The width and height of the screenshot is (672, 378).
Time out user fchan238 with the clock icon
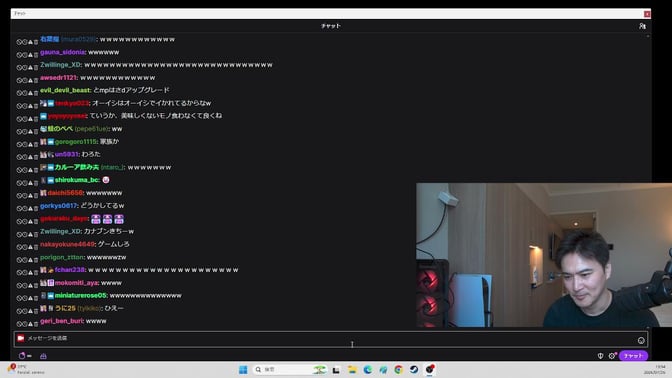click(x=24, y=273)
